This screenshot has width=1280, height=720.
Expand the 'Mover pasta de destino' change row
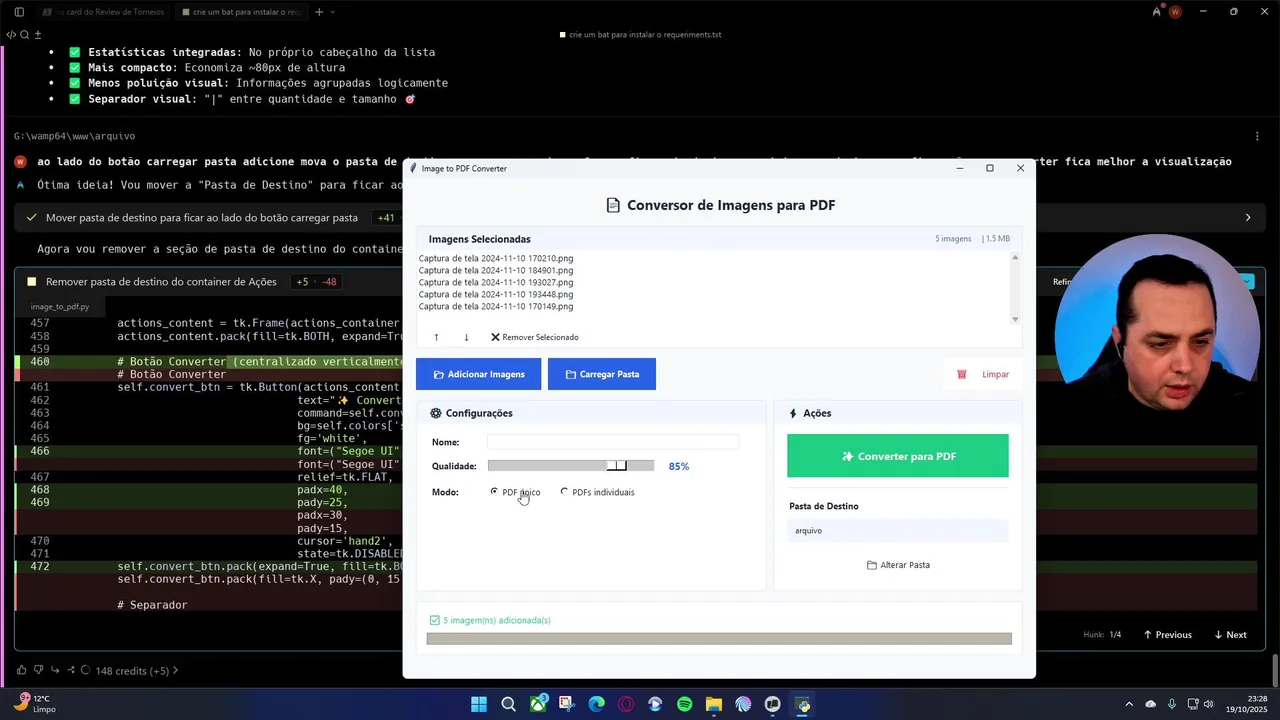[x=640, y=217]
